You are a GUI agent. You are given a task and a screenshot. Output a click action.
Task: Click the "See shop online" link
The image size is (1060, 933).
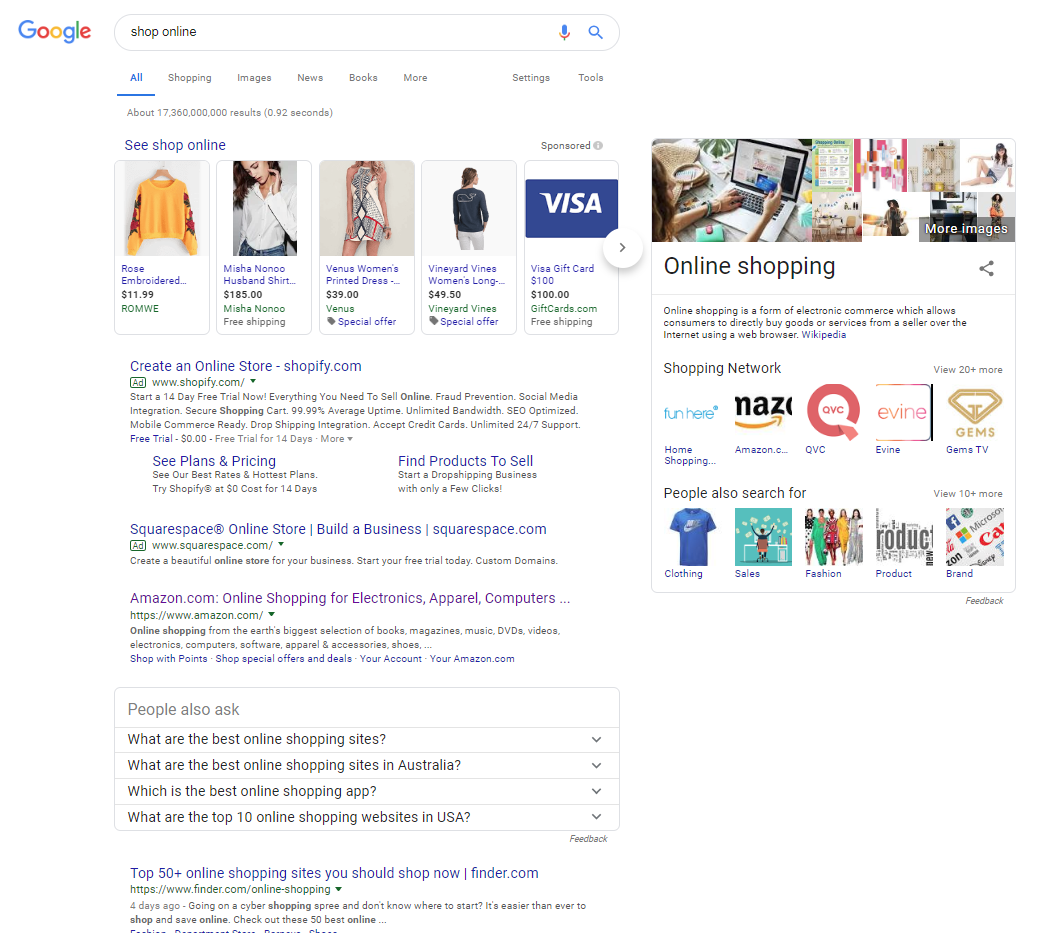click(x=175, y=145)
